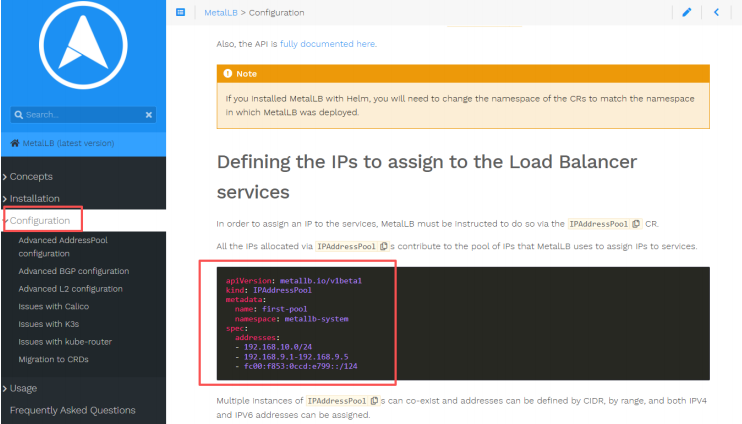Screen dimensions: 742x424
Task: Click the fc00:f853:0ccd:e799::/124 line
Action: (x=300, y=366)
